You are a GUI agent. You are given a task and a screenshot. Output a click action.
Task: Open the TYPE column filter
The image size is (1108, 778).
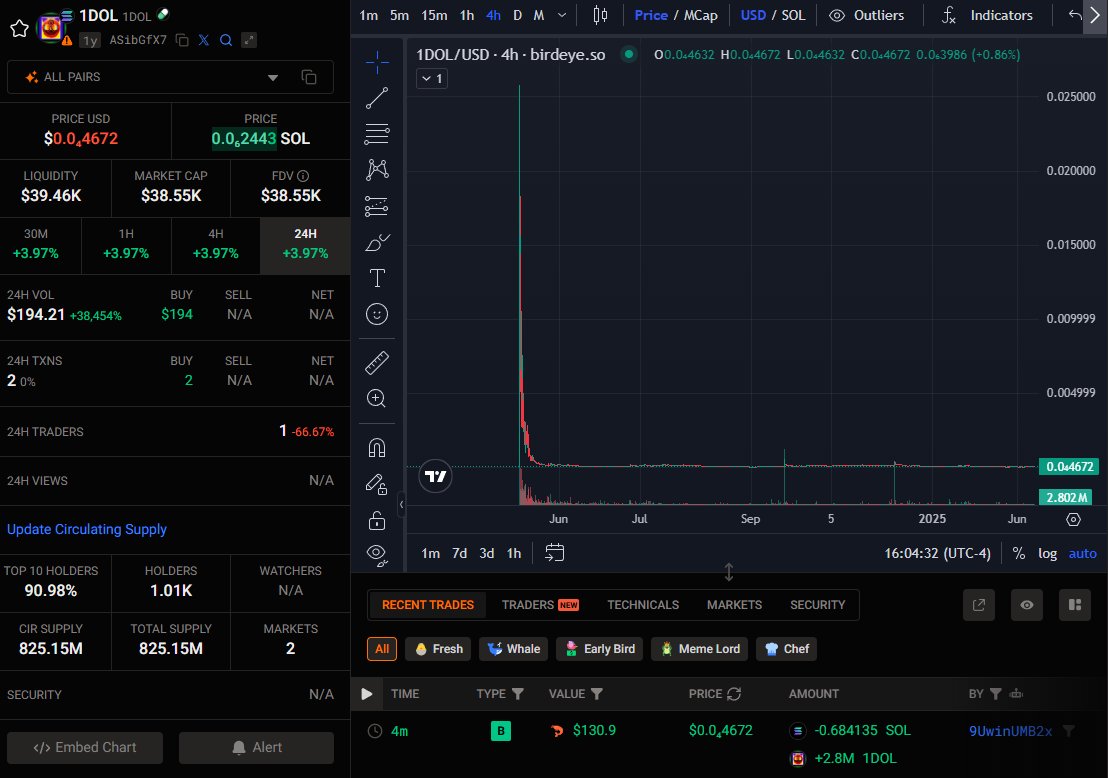coord(517,694)
